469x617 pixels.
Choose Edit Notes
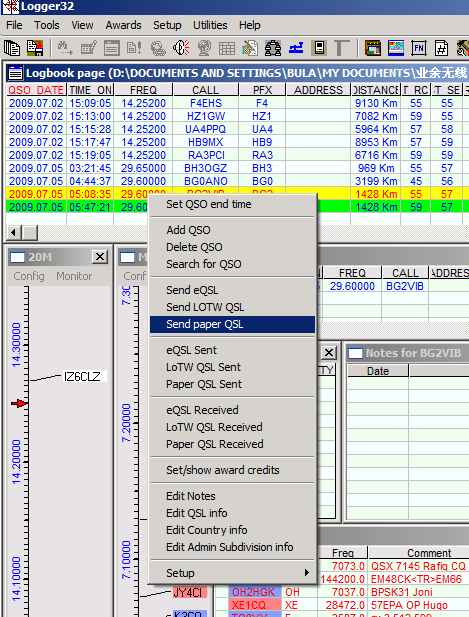tap(232, 496)
